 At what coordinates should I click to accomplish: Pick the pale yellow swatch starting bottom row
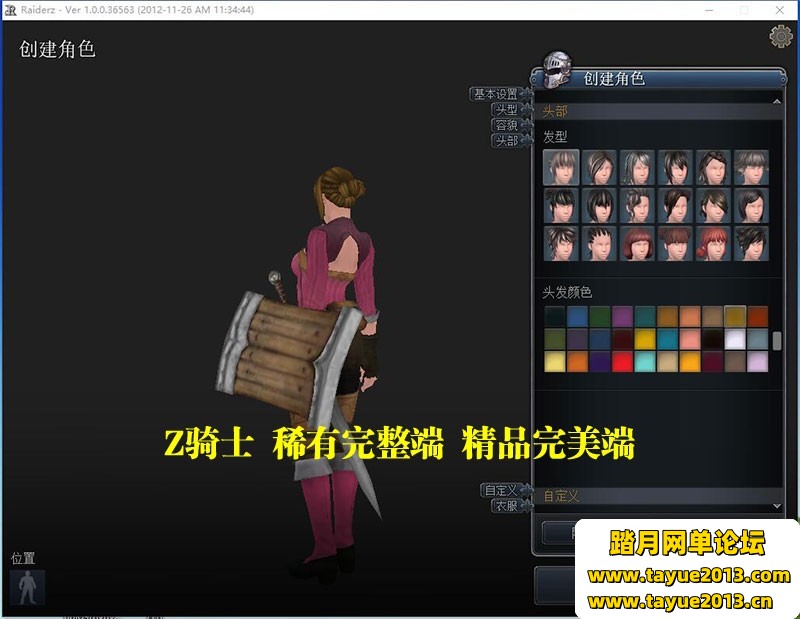click(x=555, y=361)
